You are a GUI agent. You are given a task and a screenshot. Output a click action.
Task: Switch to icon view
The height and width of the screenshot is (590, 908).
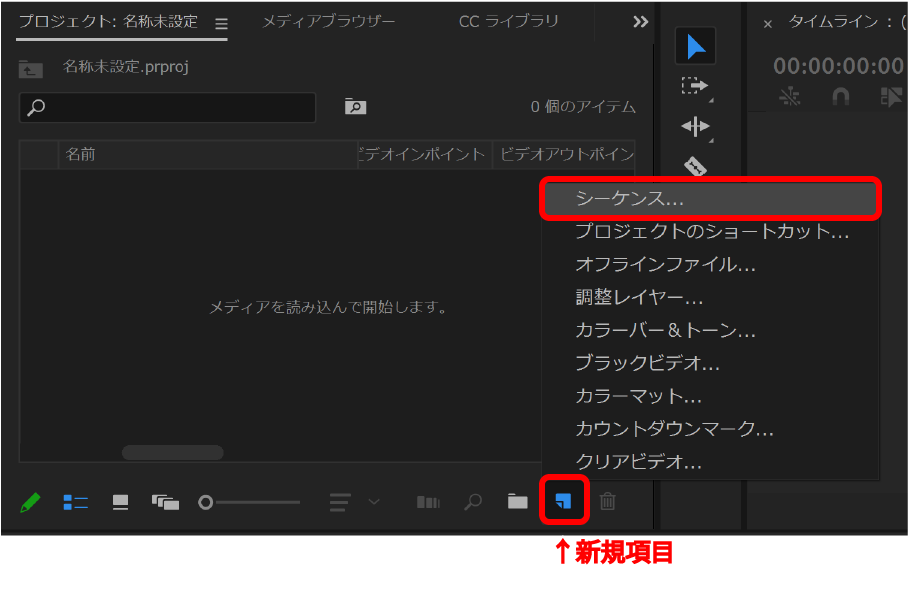click(x=120, y=502)
